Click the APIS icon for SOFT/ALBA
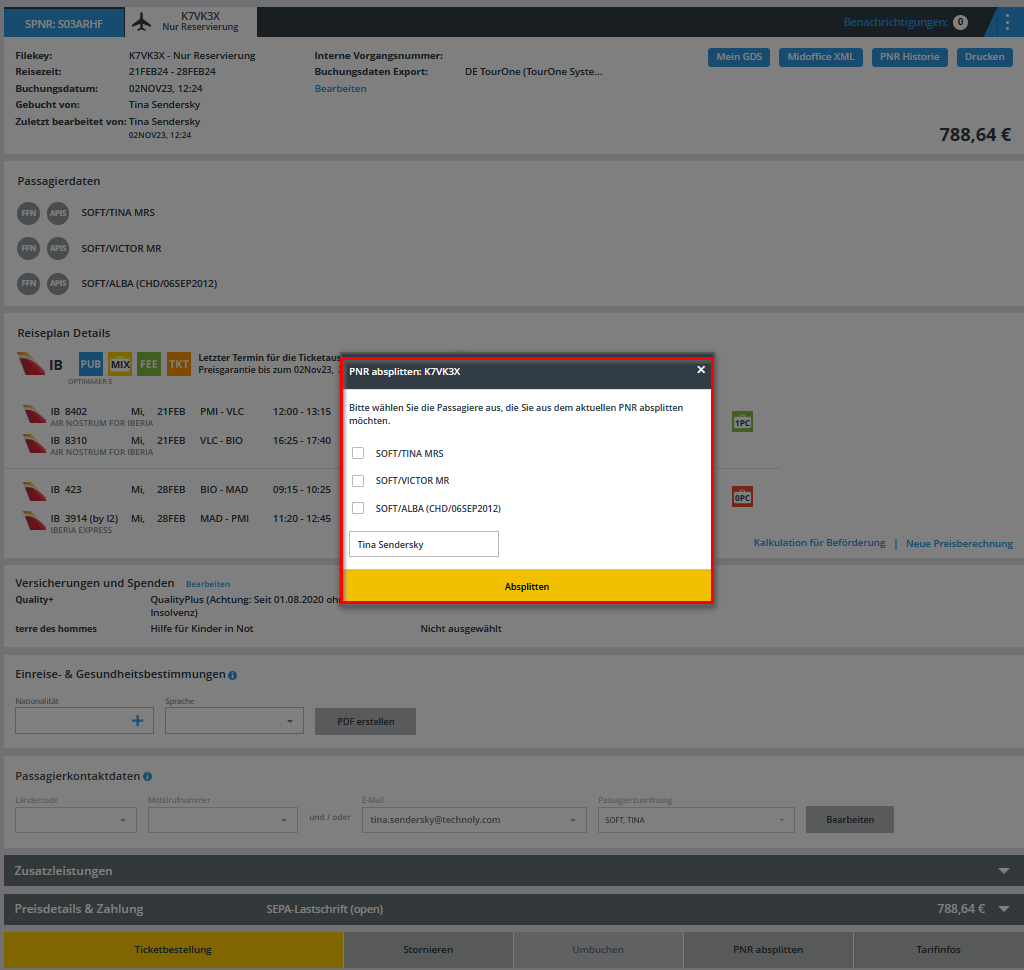This screenshot has width=1024, height=970. (x=58, y=284)
